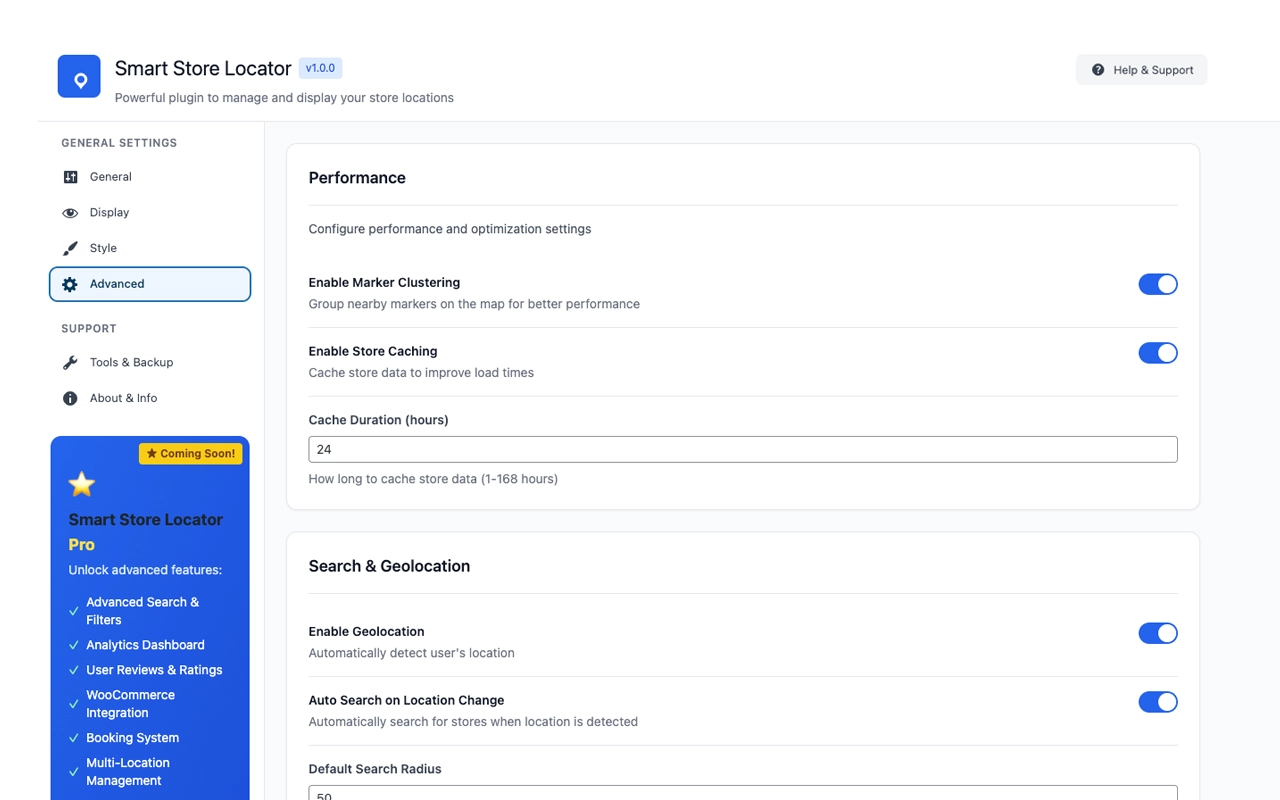This screenshot has height=800, width=1280.
Task: Click into the Default Search Radius field
Action: coord(742,793)
